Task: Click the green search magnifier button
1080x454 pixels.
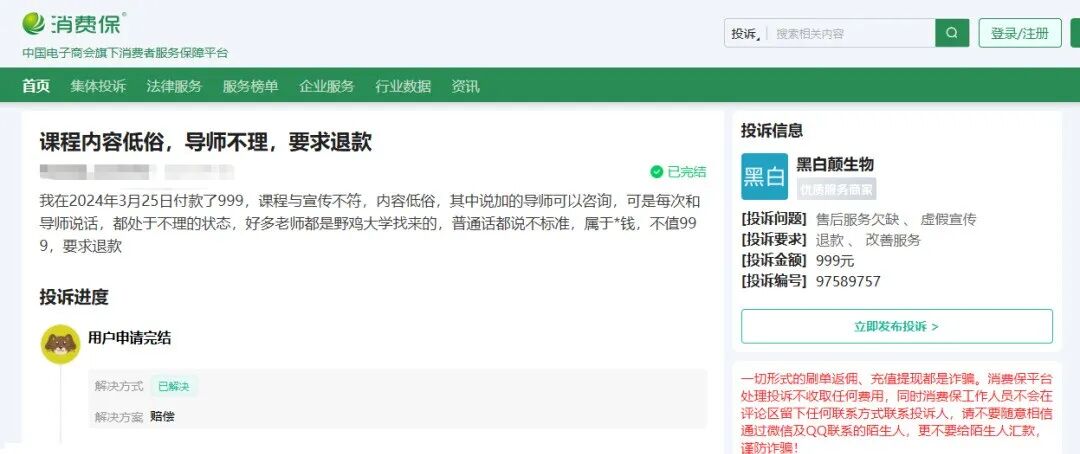Action: coord(952,33)
